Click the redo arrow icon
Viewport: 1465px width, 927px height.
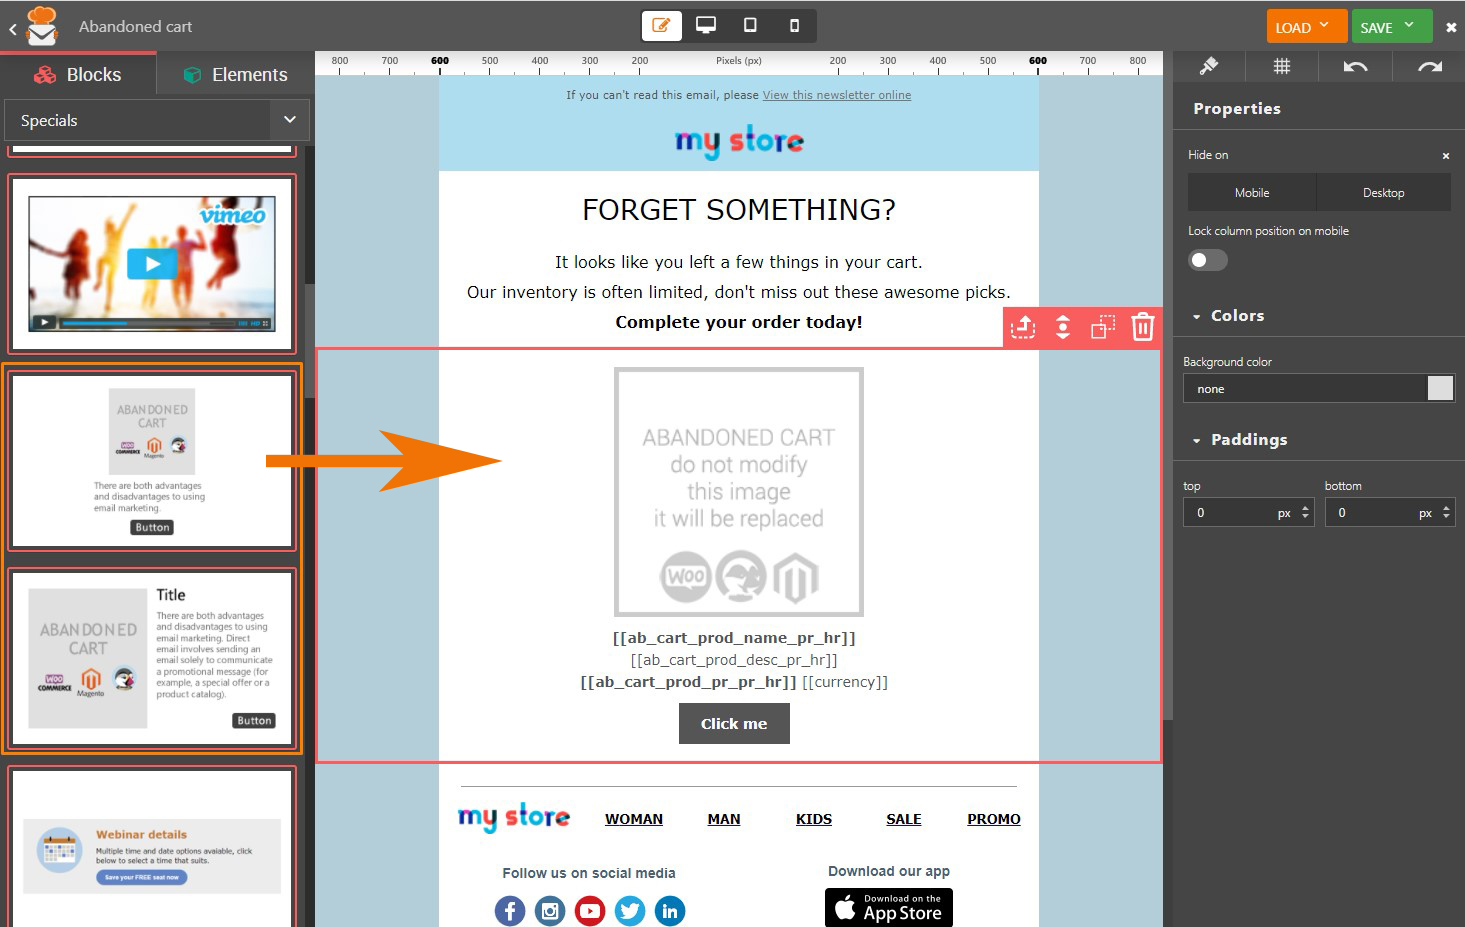(1430, 66)
